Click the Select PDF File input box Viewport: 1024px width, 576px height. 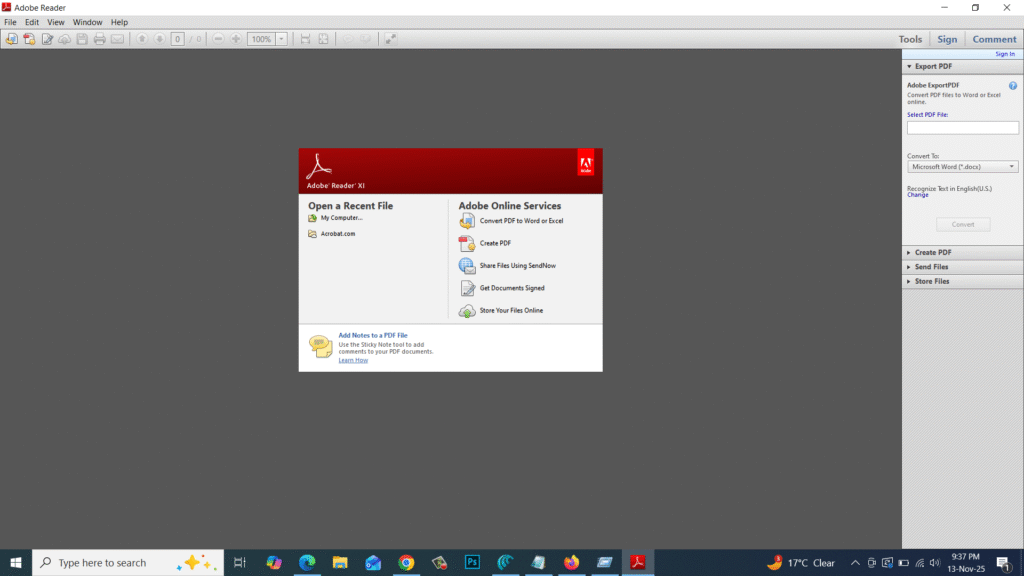point(962,128)
